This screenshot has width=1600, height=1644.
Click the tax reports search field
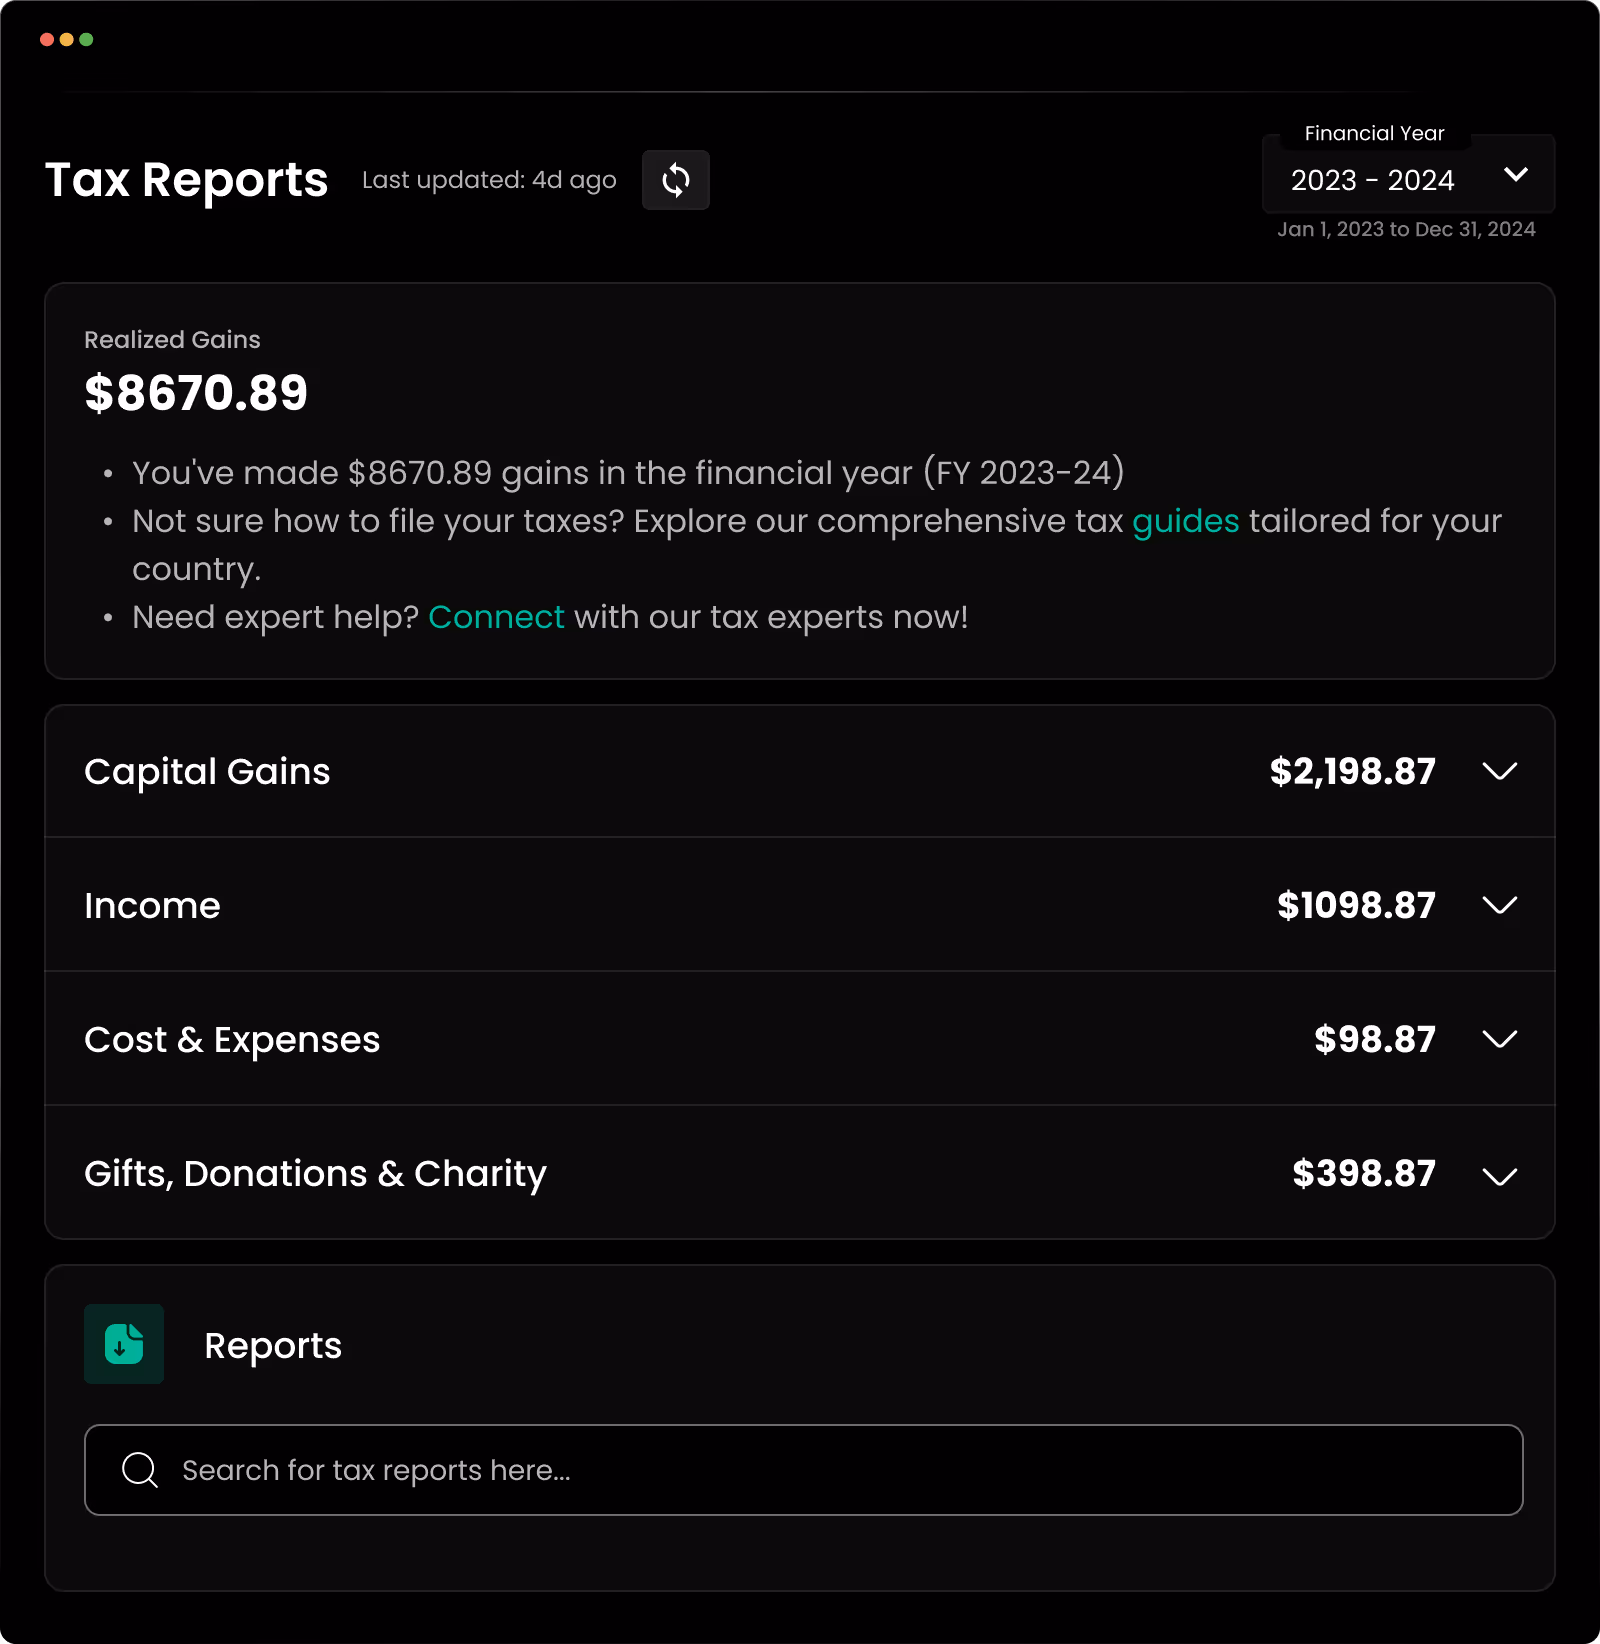800,1469
